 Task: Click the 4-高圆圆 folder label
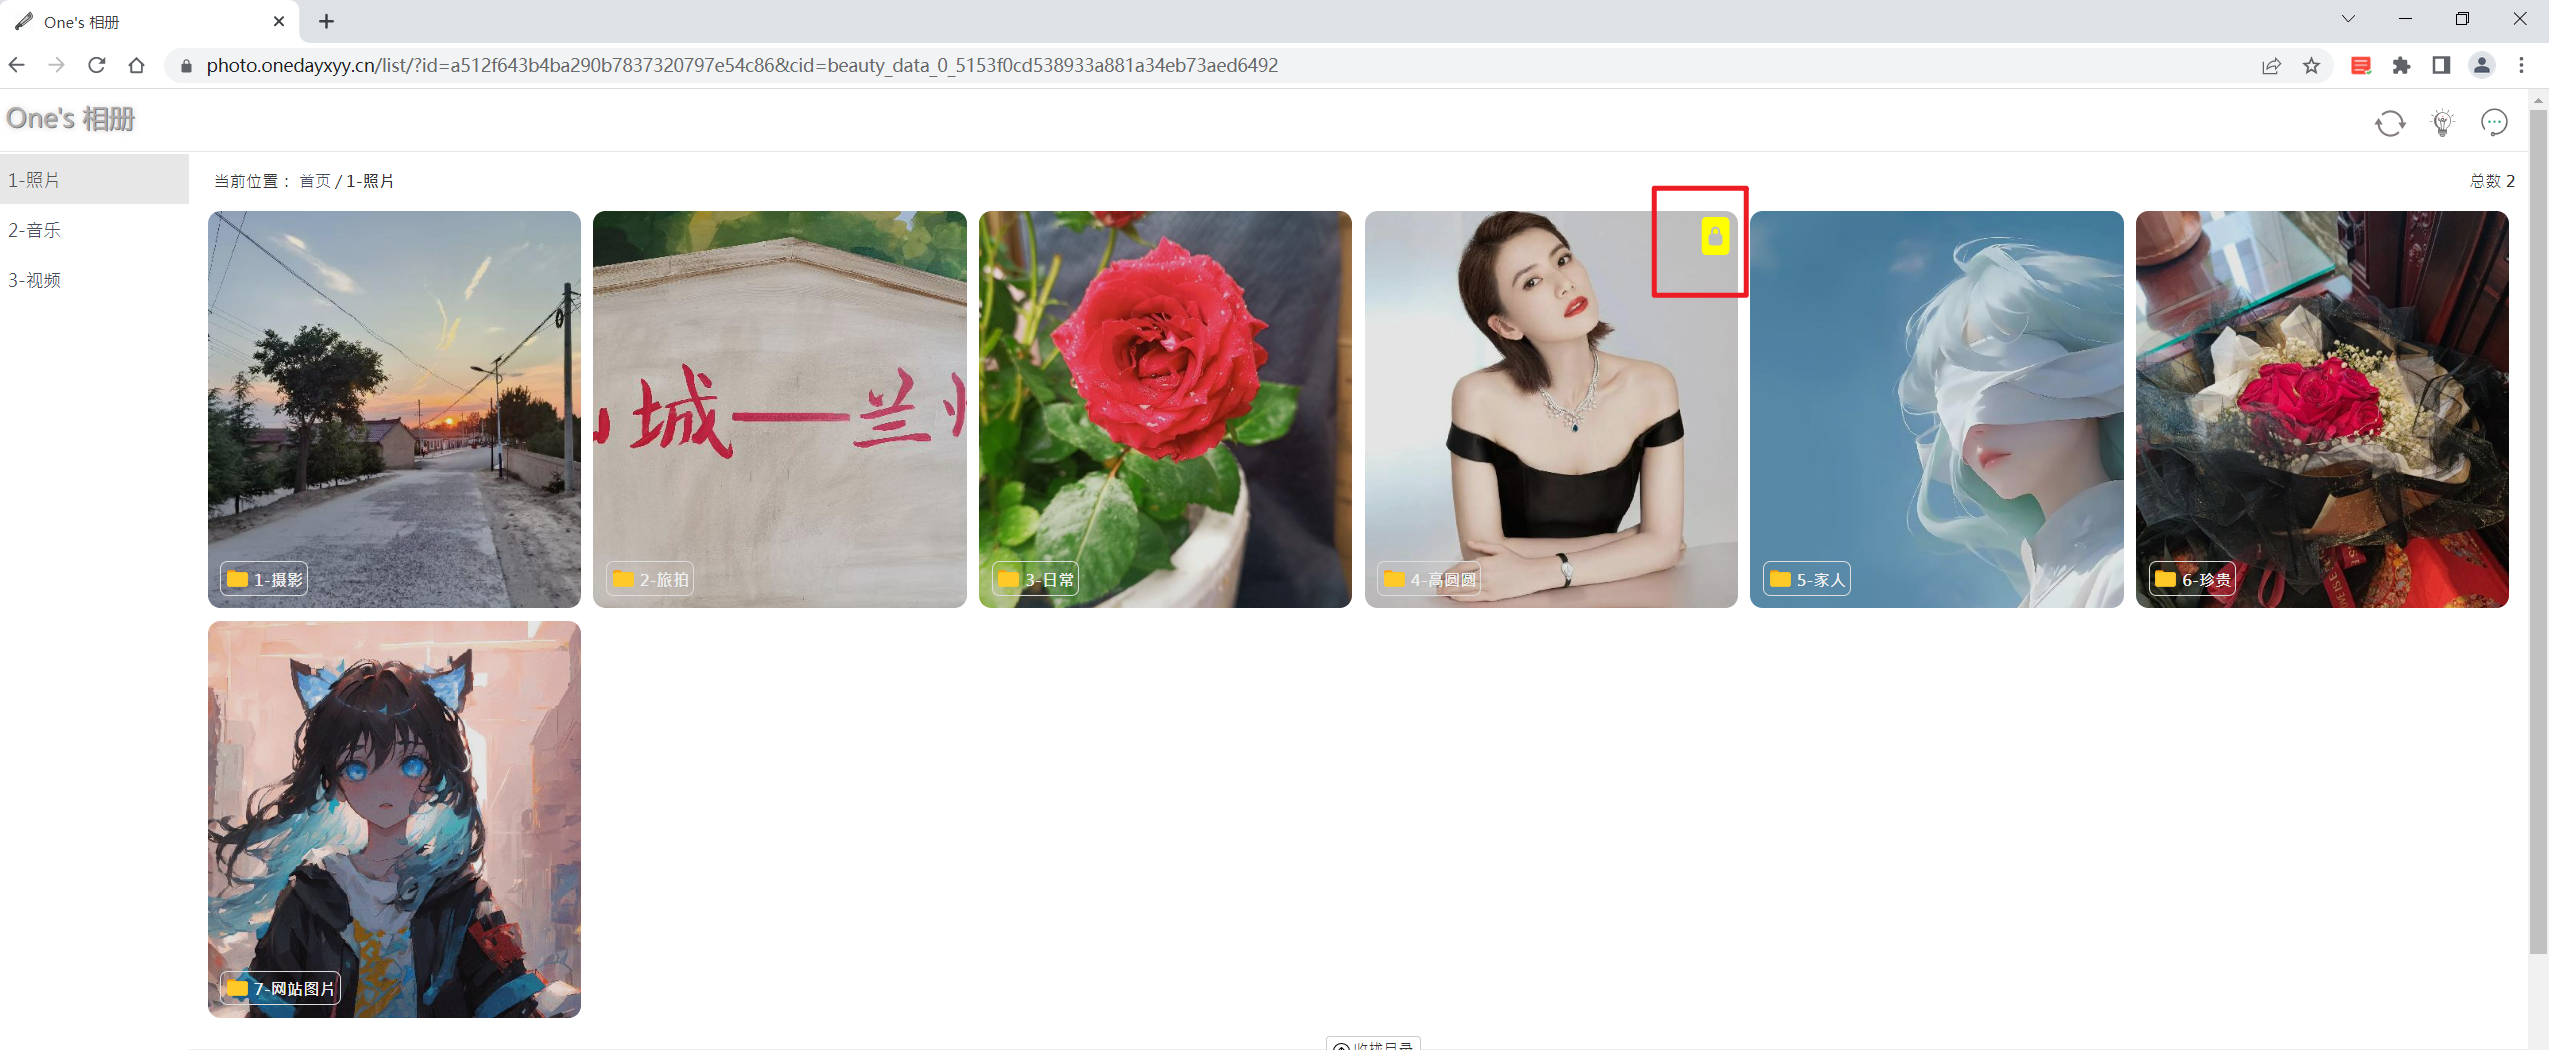1429,579
